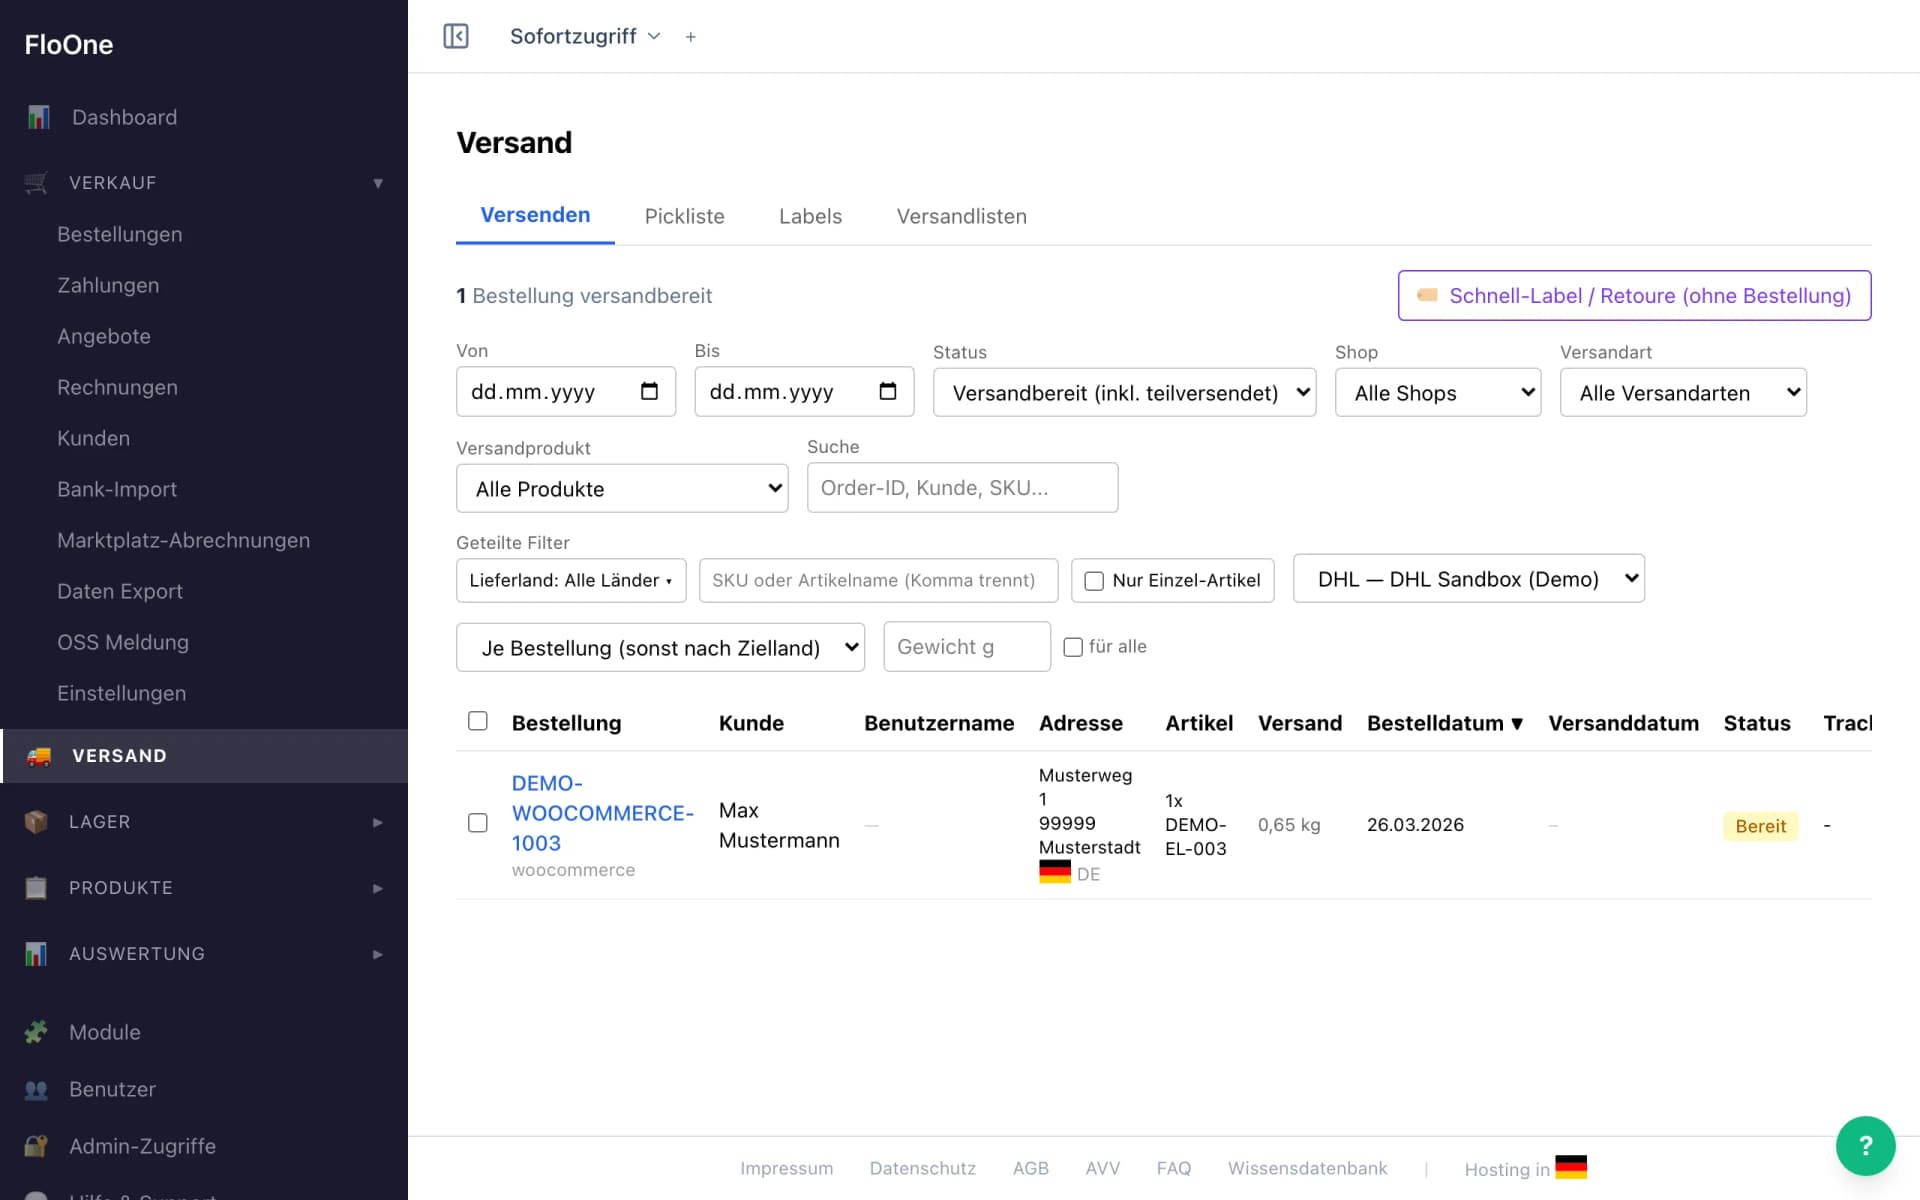Switch to the Pickliste tab
Screen dimensions: 1920x1200
coord(685,216)
